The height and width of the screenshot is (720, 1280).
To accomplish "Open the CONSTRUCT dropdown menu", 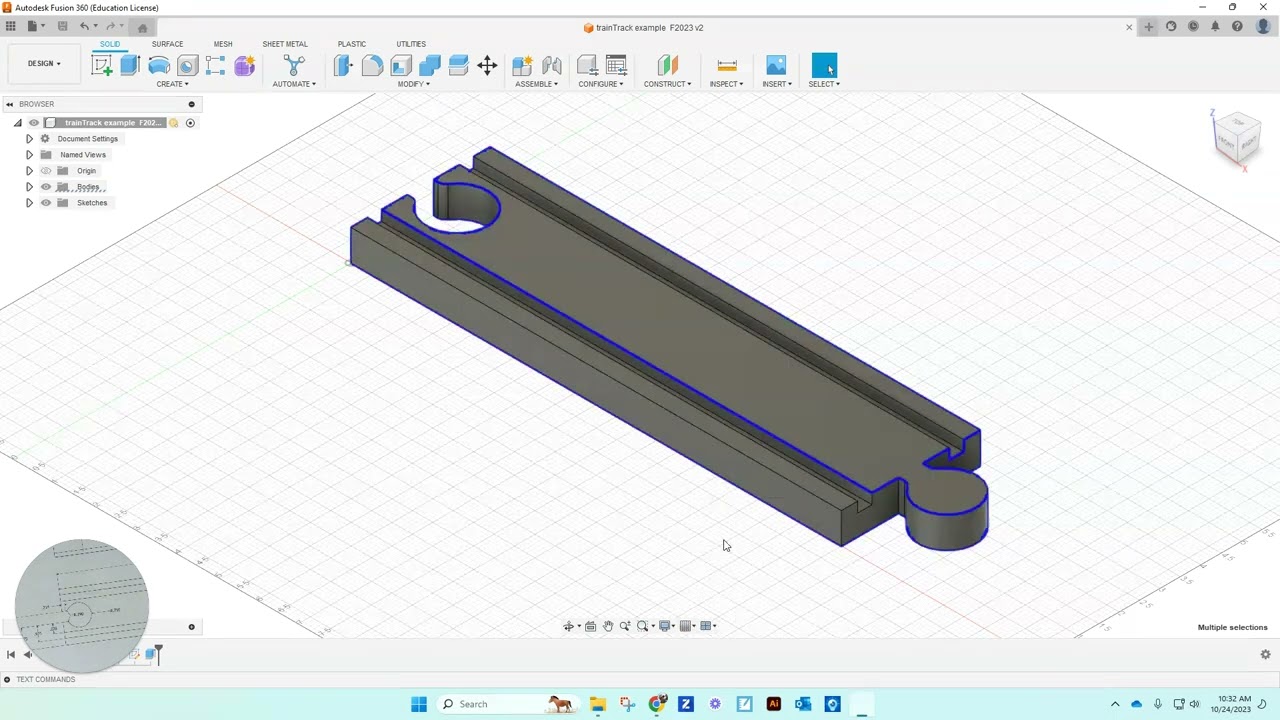I will pos(667,84).
